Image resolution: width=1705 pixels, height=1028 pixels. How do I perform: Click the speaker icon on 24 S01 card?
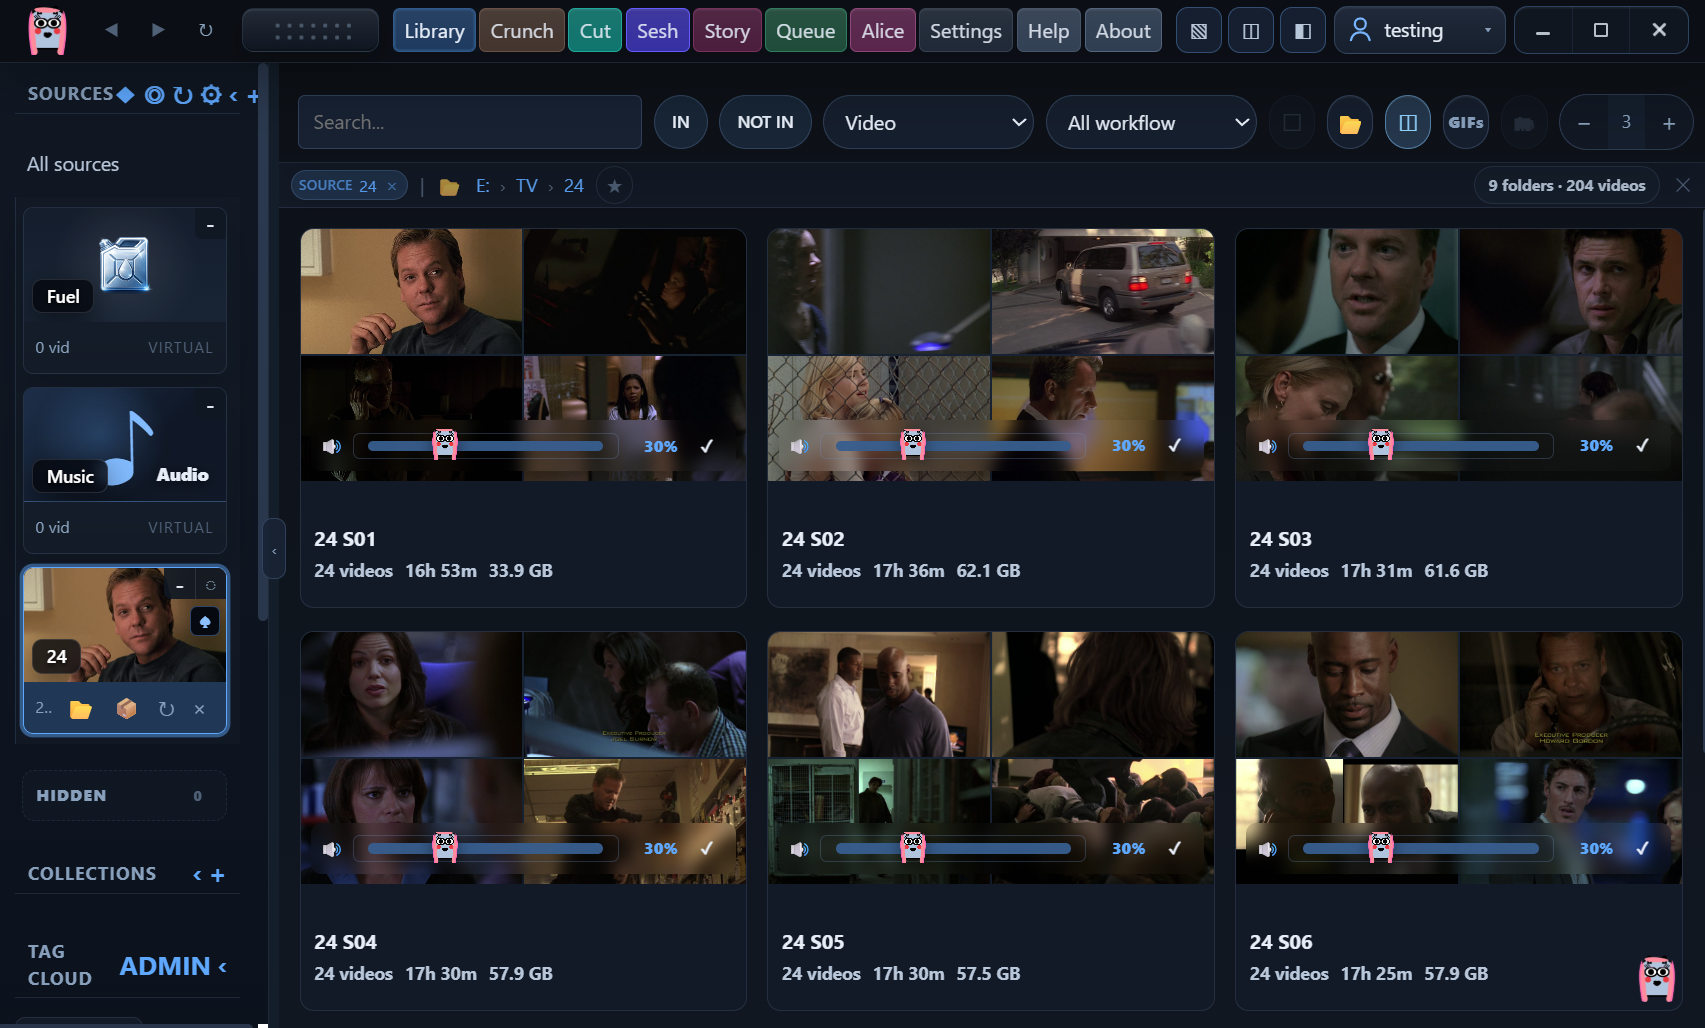click(x=332, y=446)
